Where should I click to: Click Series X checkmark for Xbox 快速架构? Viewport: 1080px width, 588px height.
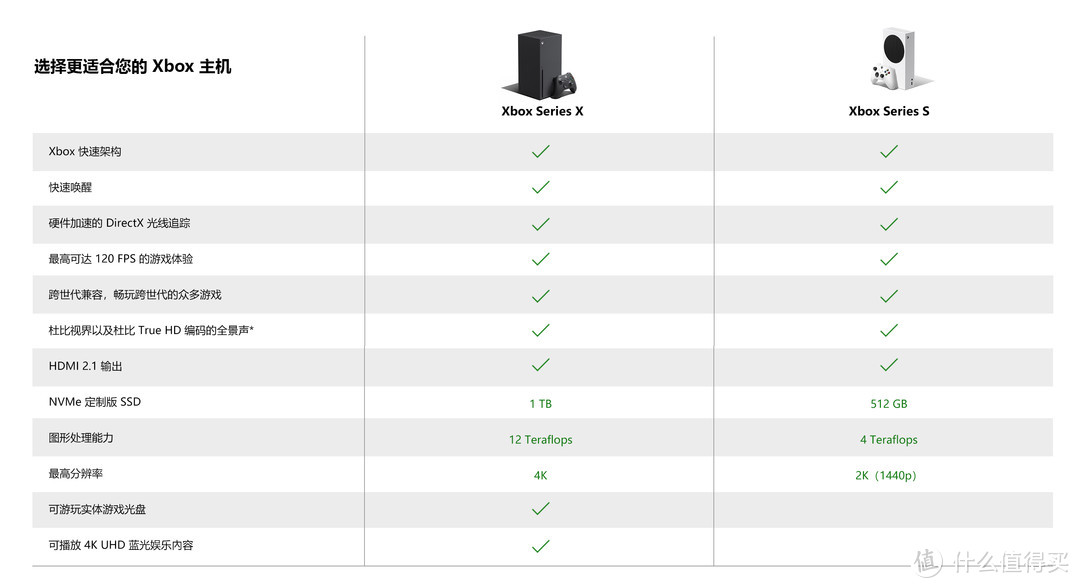point(541,151)
